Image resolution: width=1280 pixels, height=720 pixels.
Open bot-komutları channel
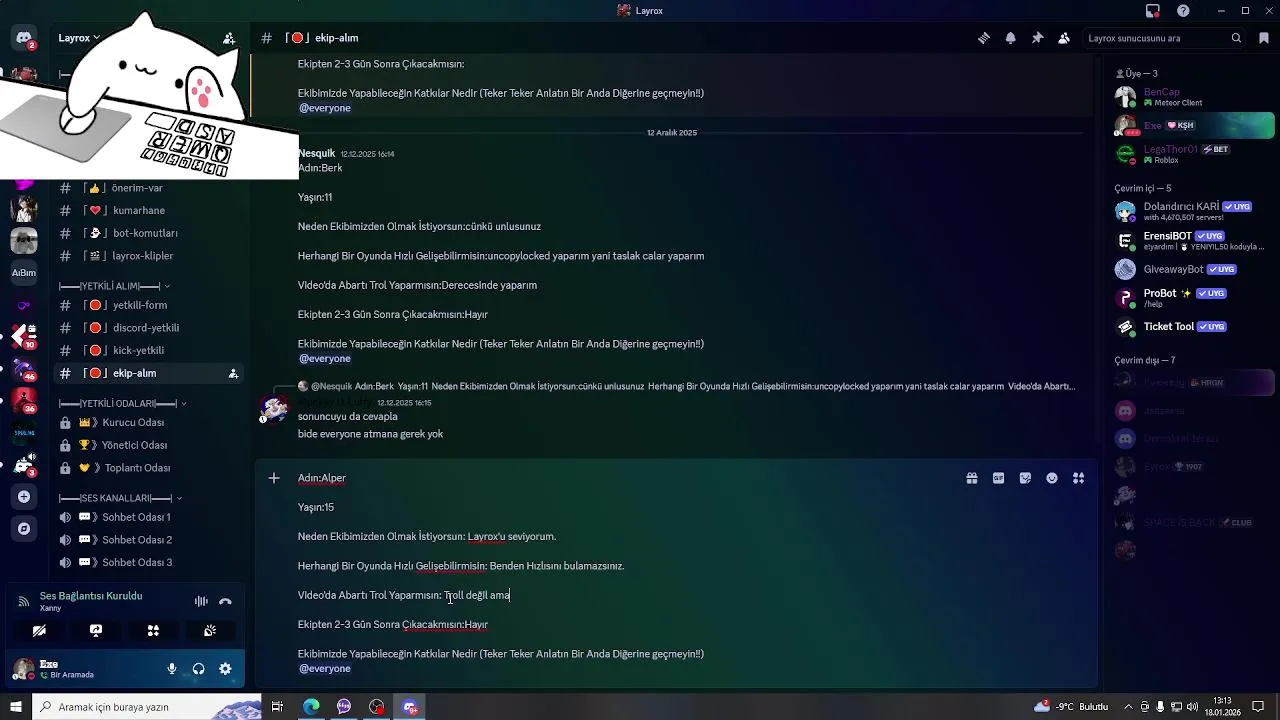149,233
